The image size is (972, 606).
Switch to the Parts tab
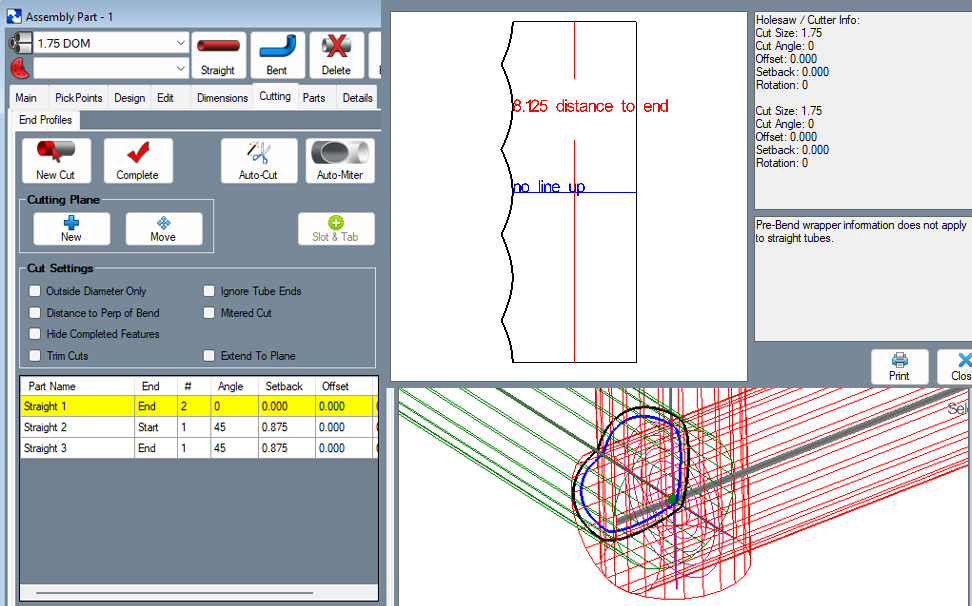[x=314, y=98]
